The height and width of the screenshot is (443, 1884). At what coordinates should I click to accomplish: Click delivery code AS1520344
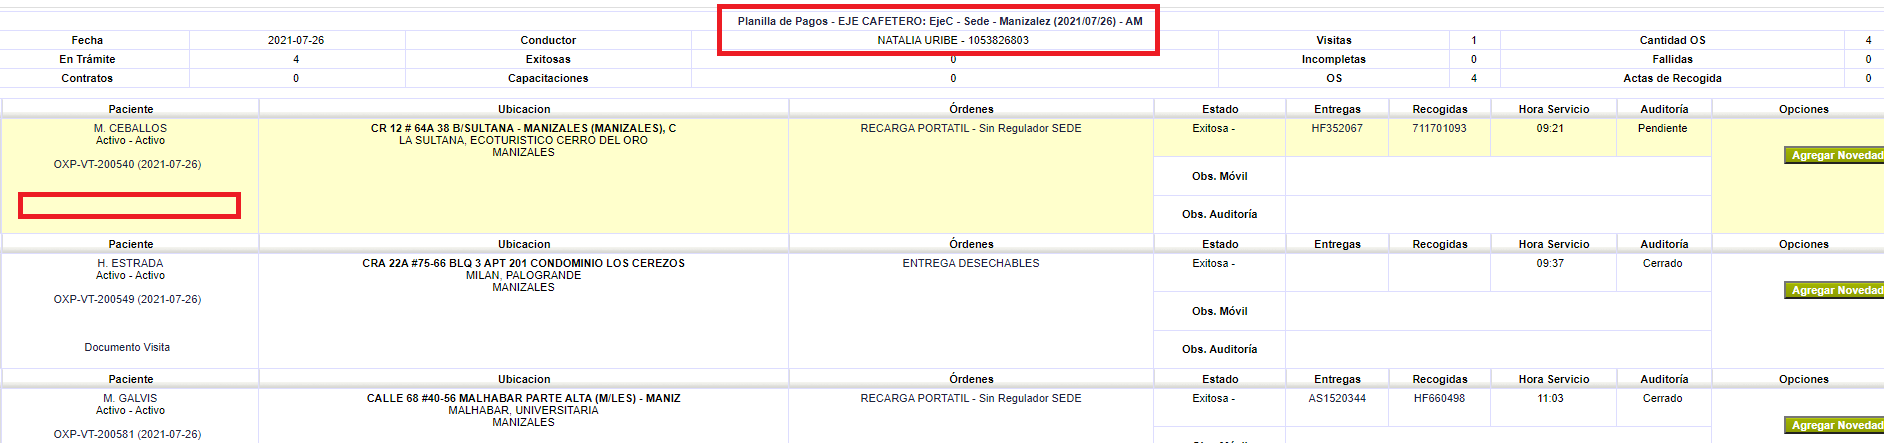point(1337,398)
